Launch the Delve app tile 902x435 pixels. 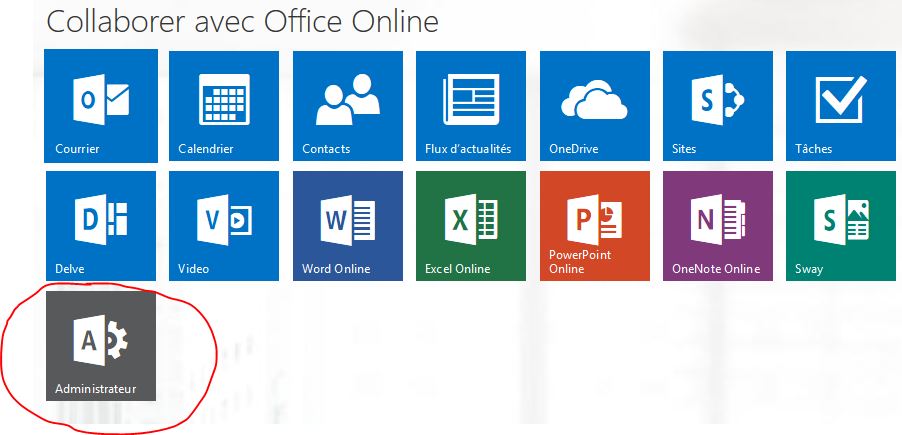(101, 225)
